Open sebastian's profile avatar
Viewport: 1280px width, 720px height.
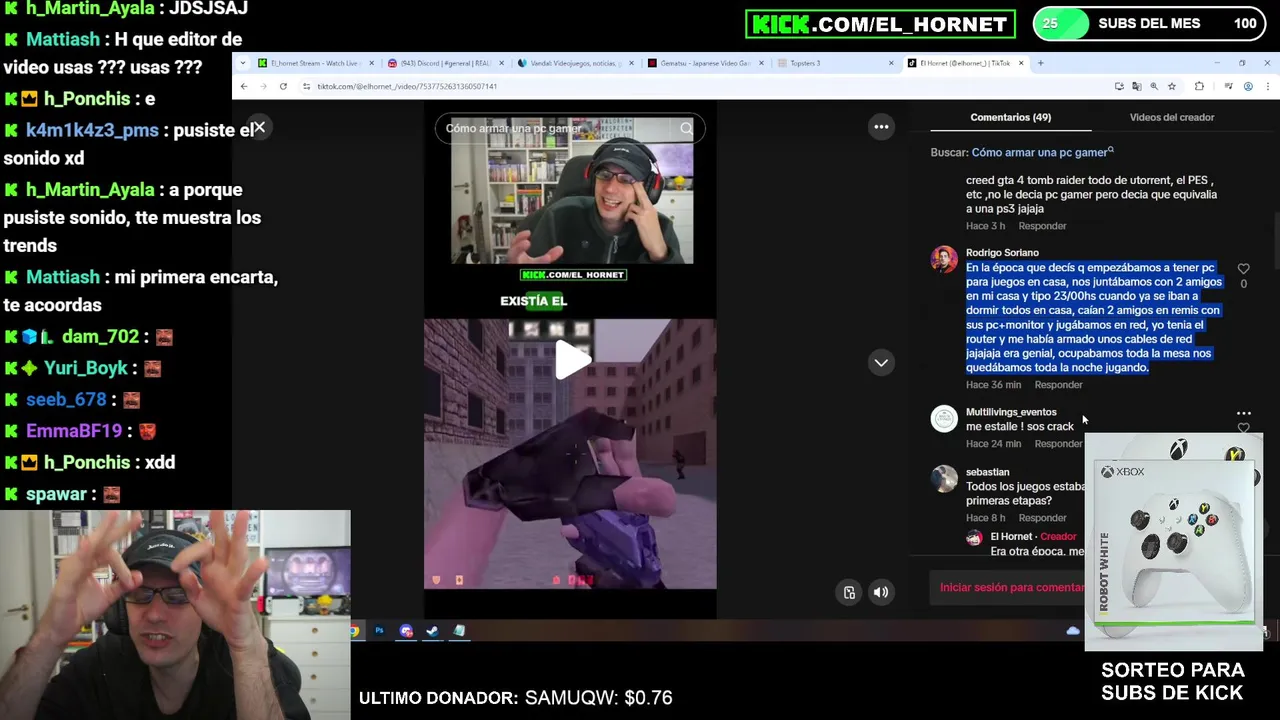click(x=944, y=478)
